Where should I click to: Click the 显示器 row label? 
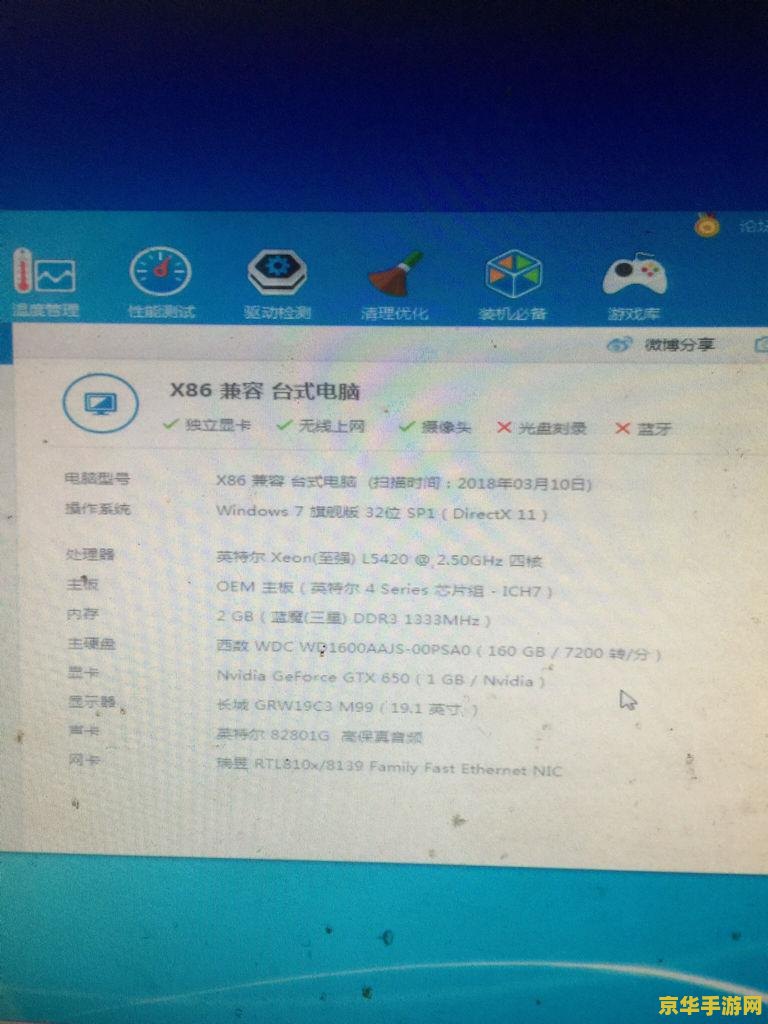pyautogui.click(x=92, y=701)
